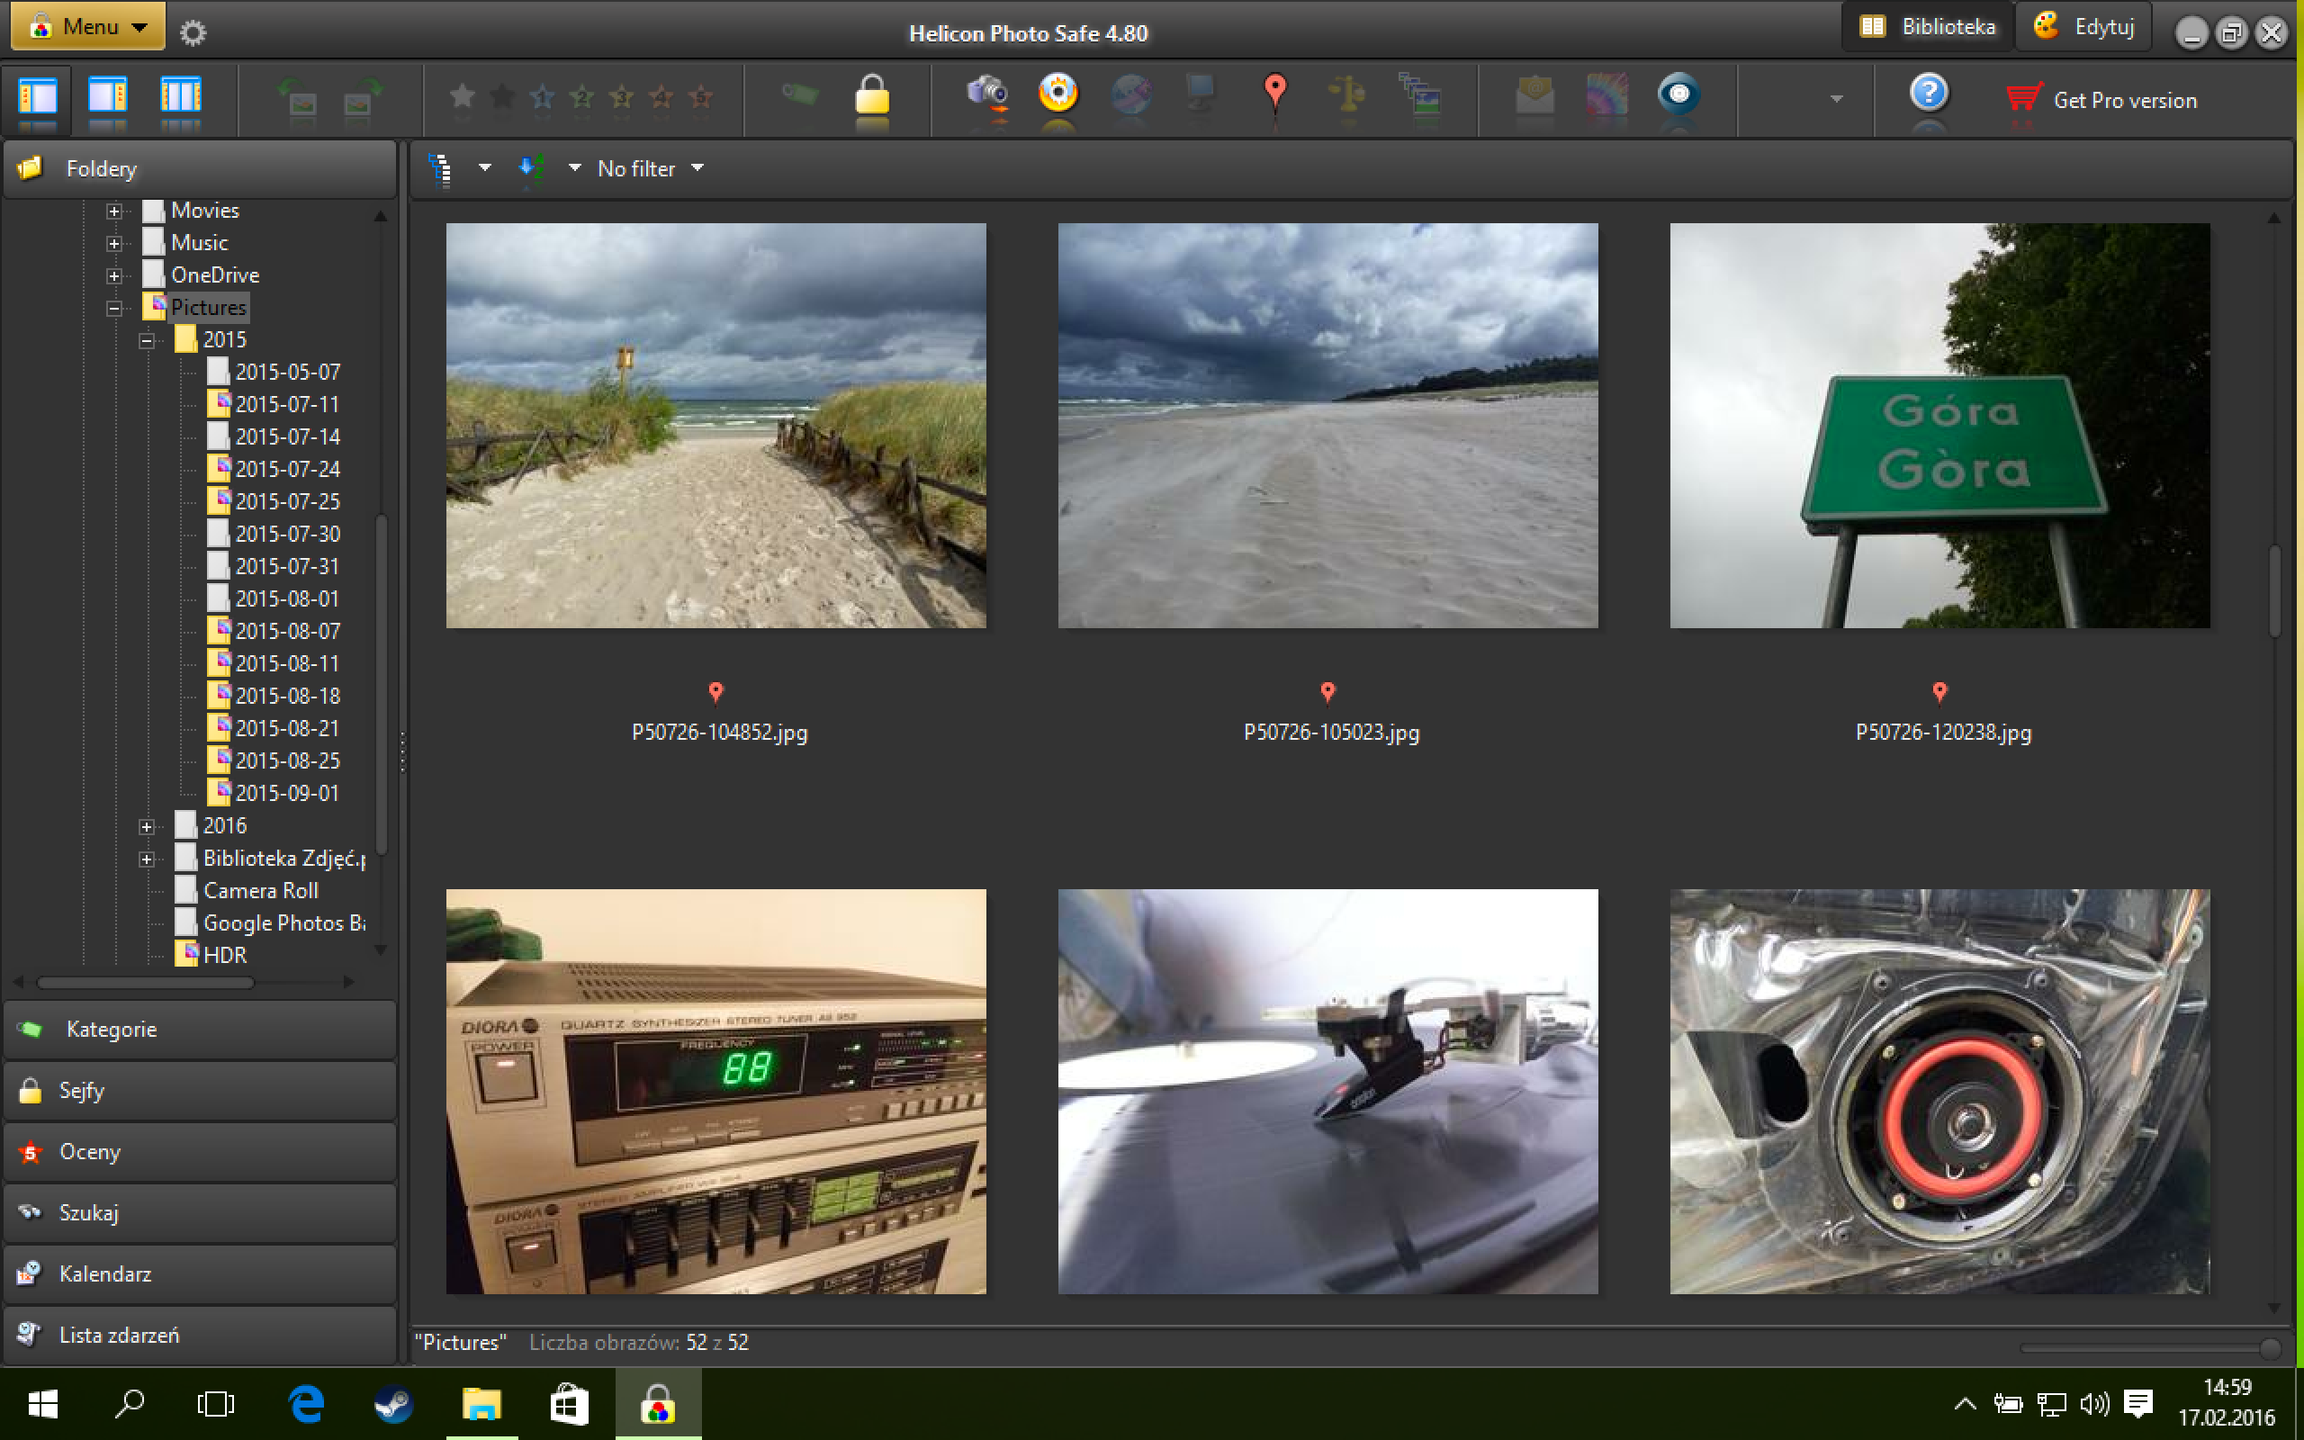The image size is (2304, 1440).
Task: Switch to the Edytuj tab
Action: coord(2084,27)
